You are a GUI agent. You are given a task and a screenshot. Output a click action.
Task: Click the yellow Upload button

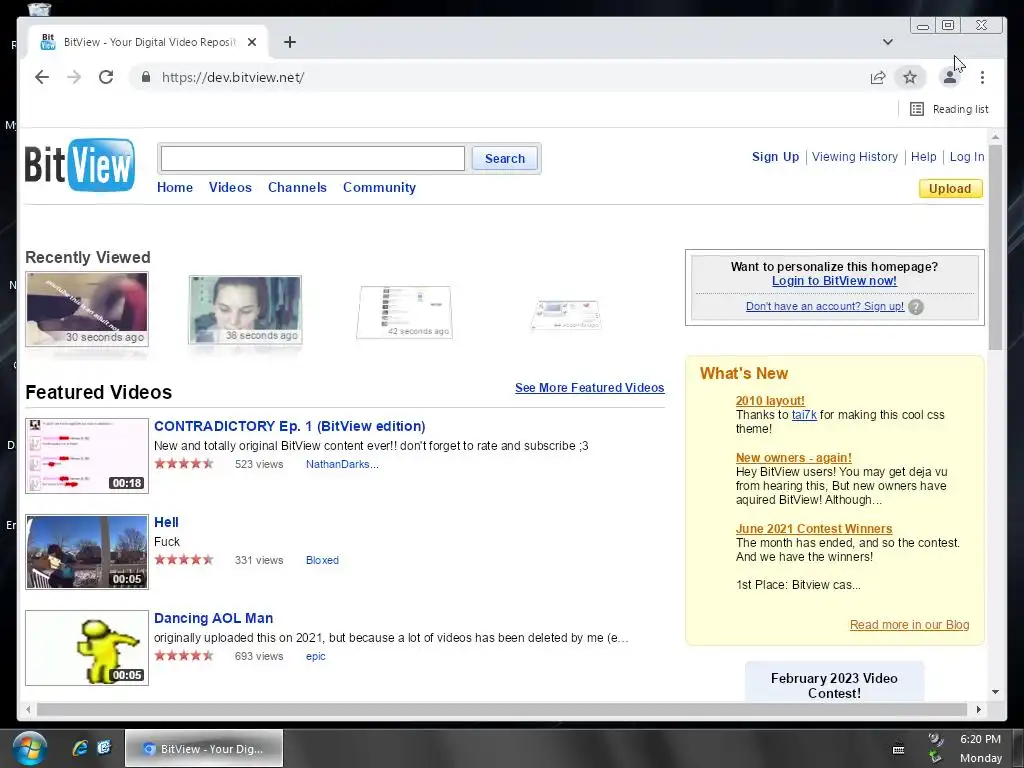(950, 189)
